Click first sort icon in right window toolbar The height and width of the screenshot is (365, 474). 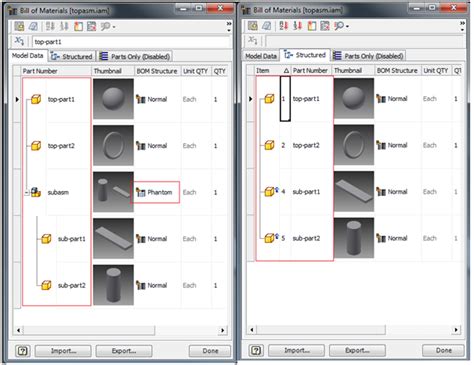coord(284,26)
